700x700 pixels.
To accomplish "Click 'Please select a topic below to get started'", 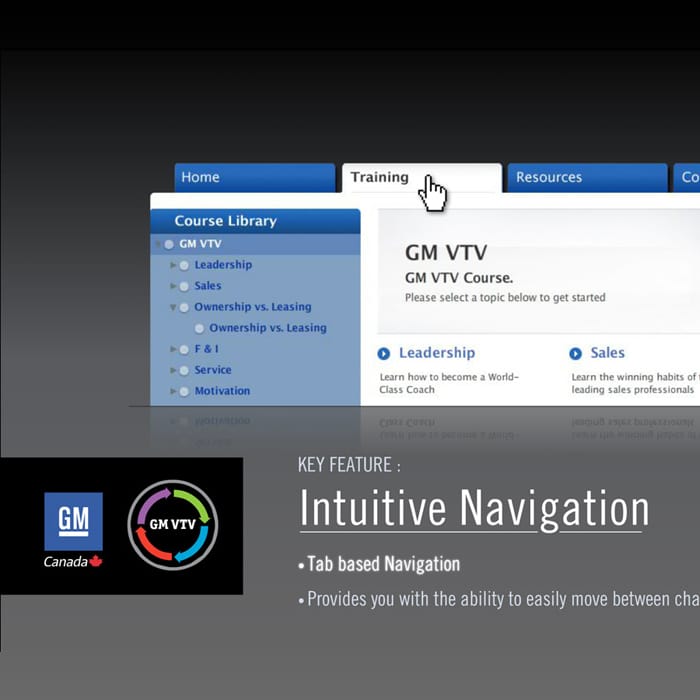I will point(505,298).
